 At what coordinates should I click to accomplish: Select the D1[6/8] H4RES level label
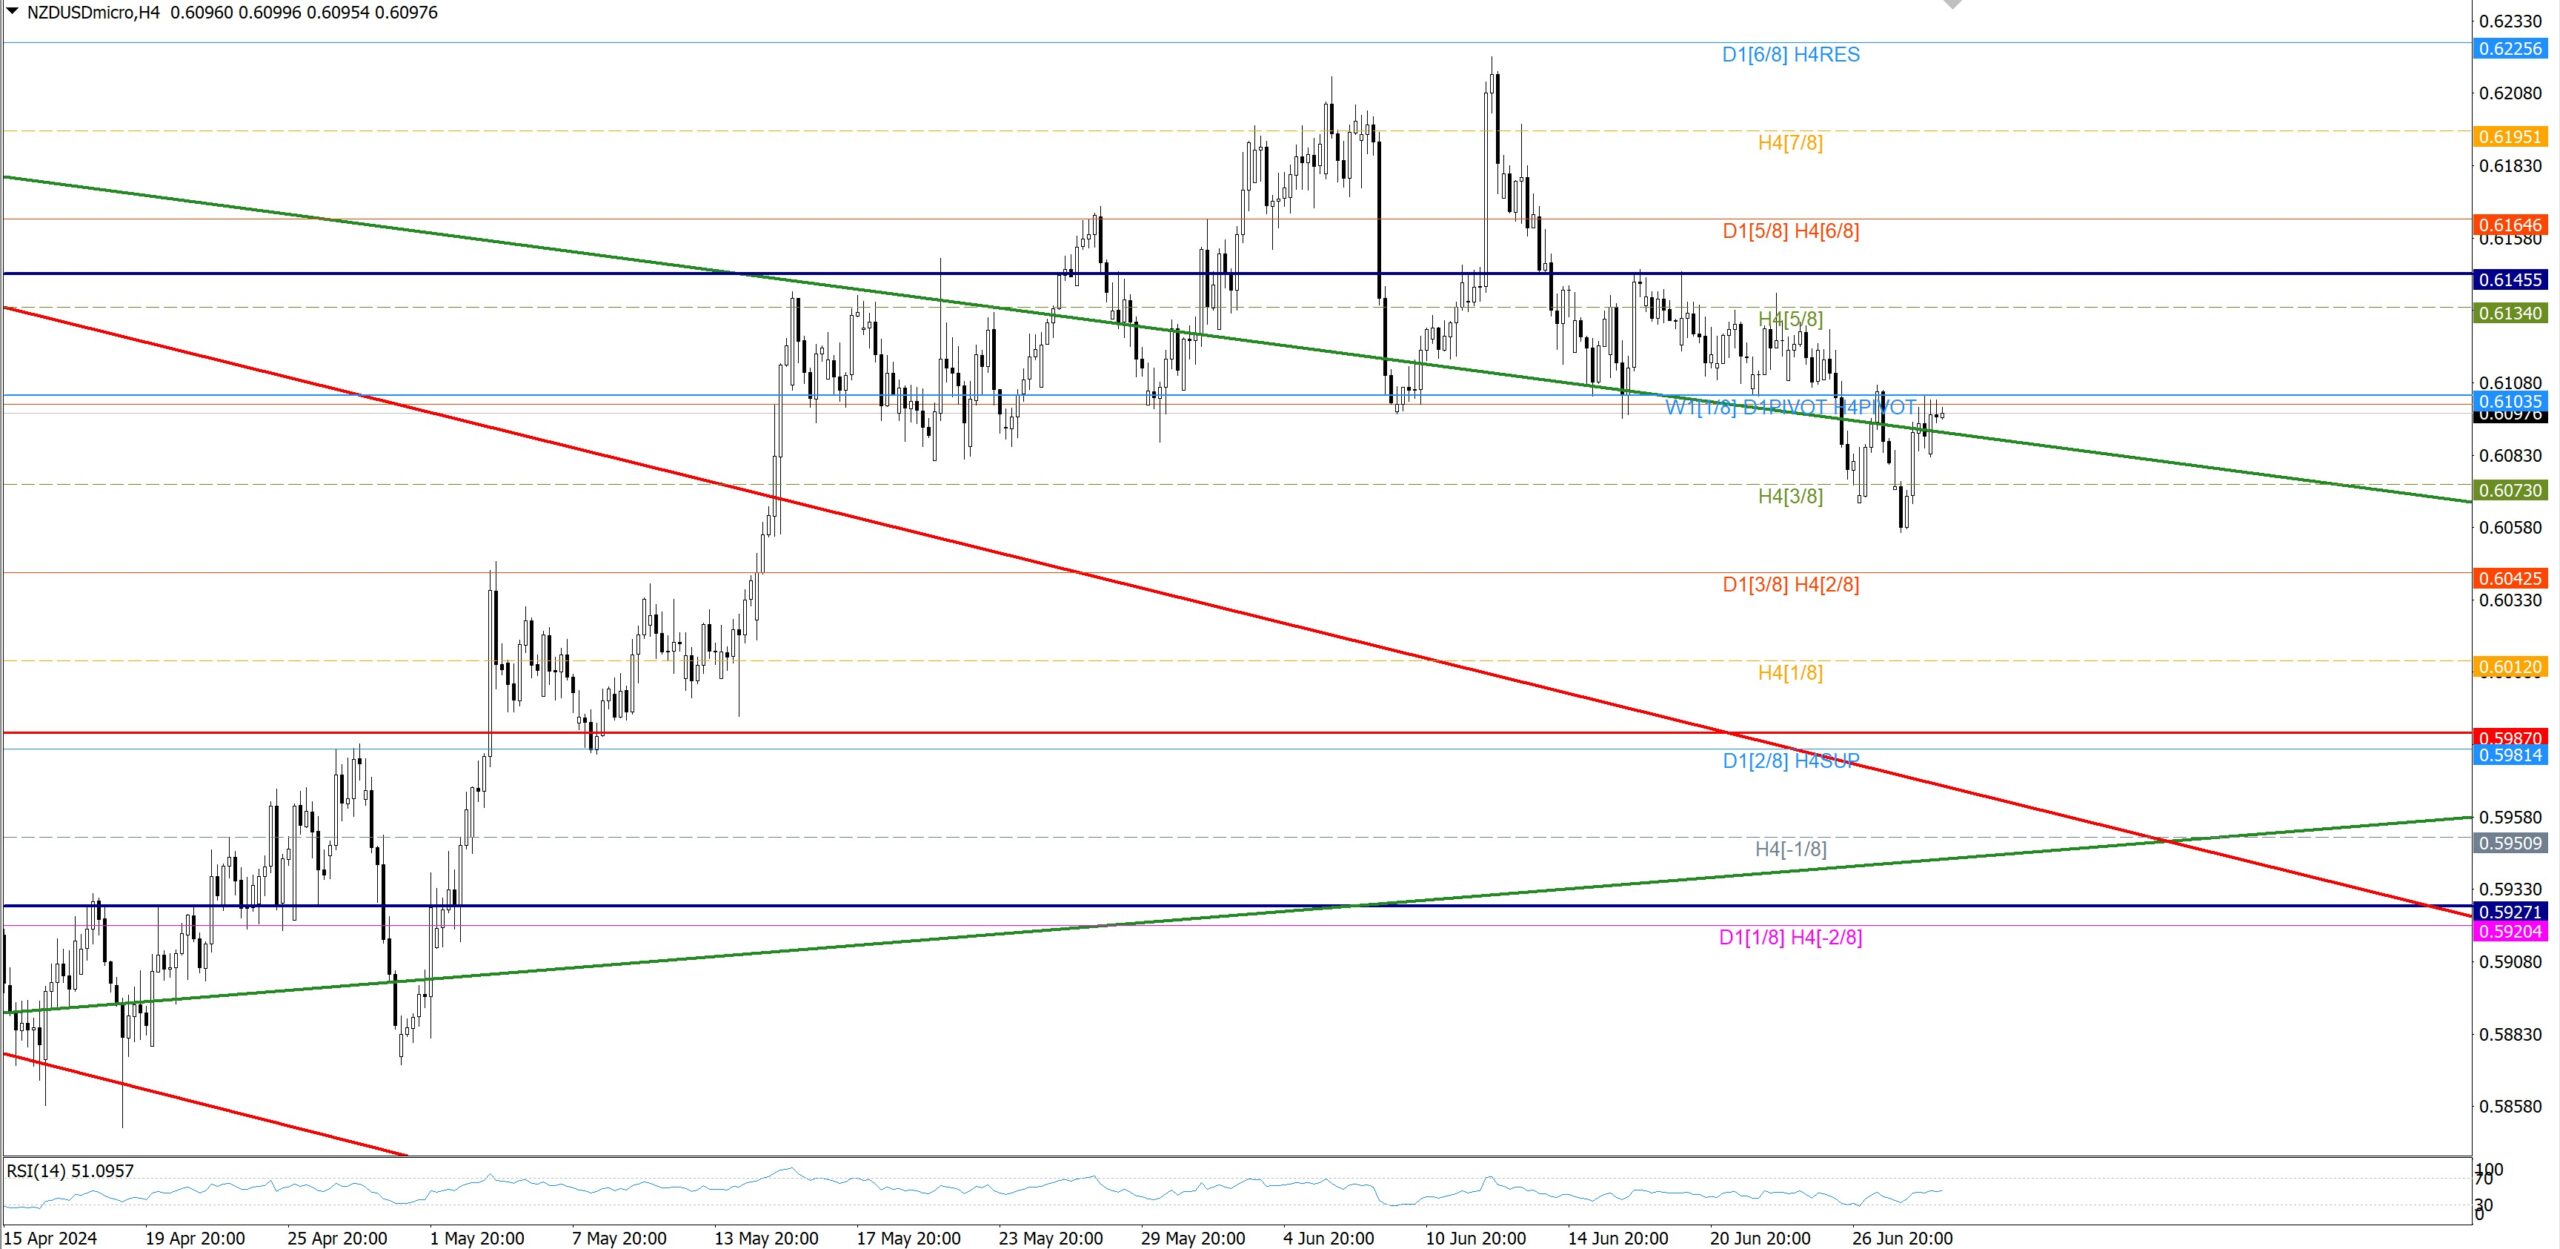coord(1790,55)
